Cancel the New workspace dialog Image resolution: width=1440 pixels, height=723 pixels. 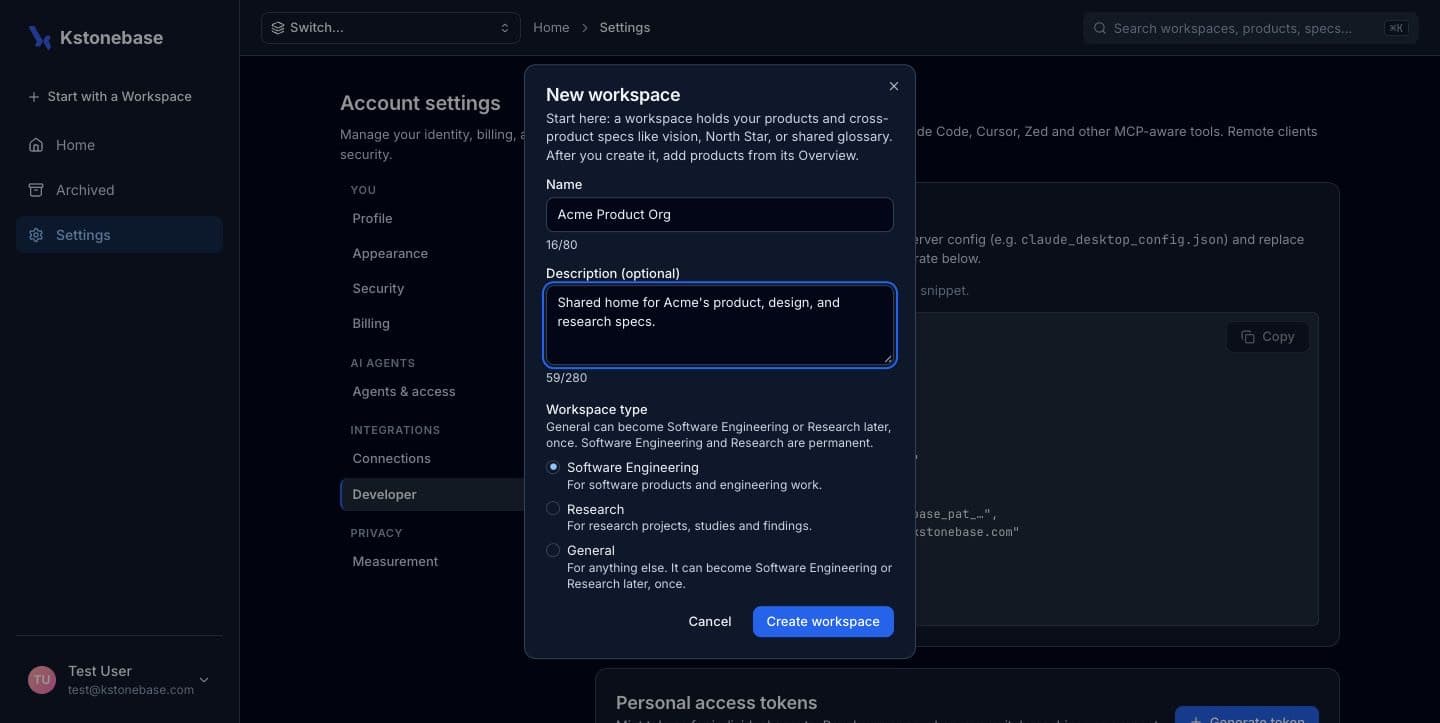tap(710, 622)
